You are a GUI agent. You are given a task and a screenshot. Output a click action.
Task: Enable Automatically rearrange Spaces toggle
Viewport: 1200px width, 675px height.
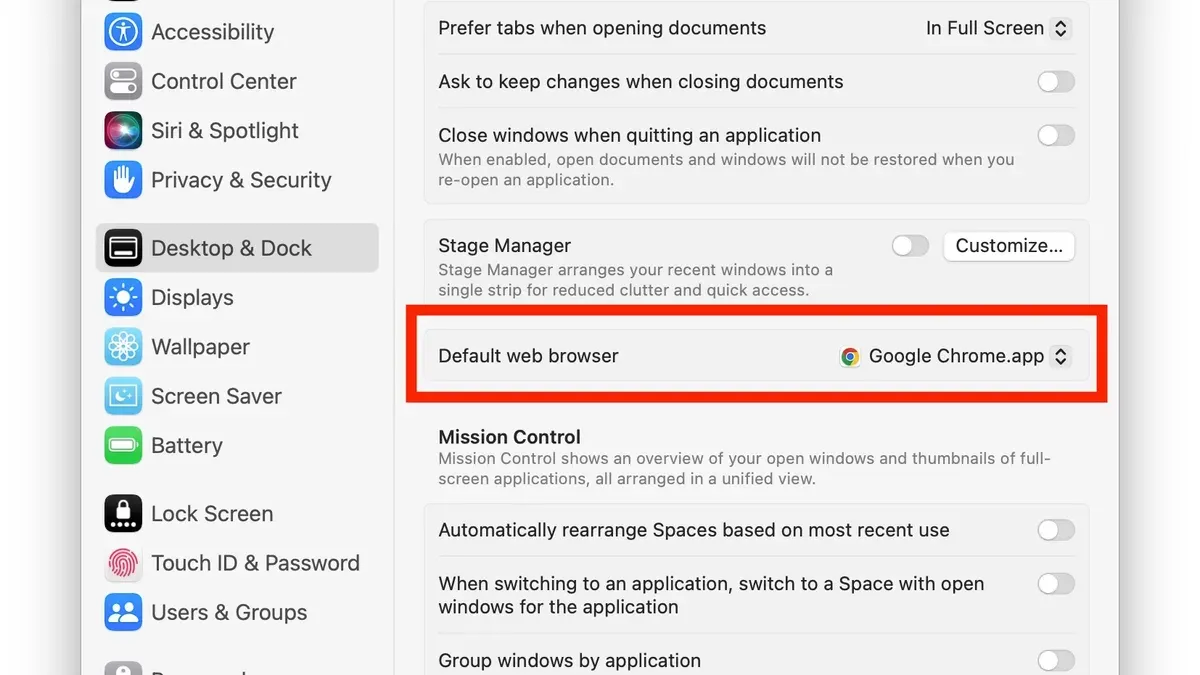coord(1056,530)
